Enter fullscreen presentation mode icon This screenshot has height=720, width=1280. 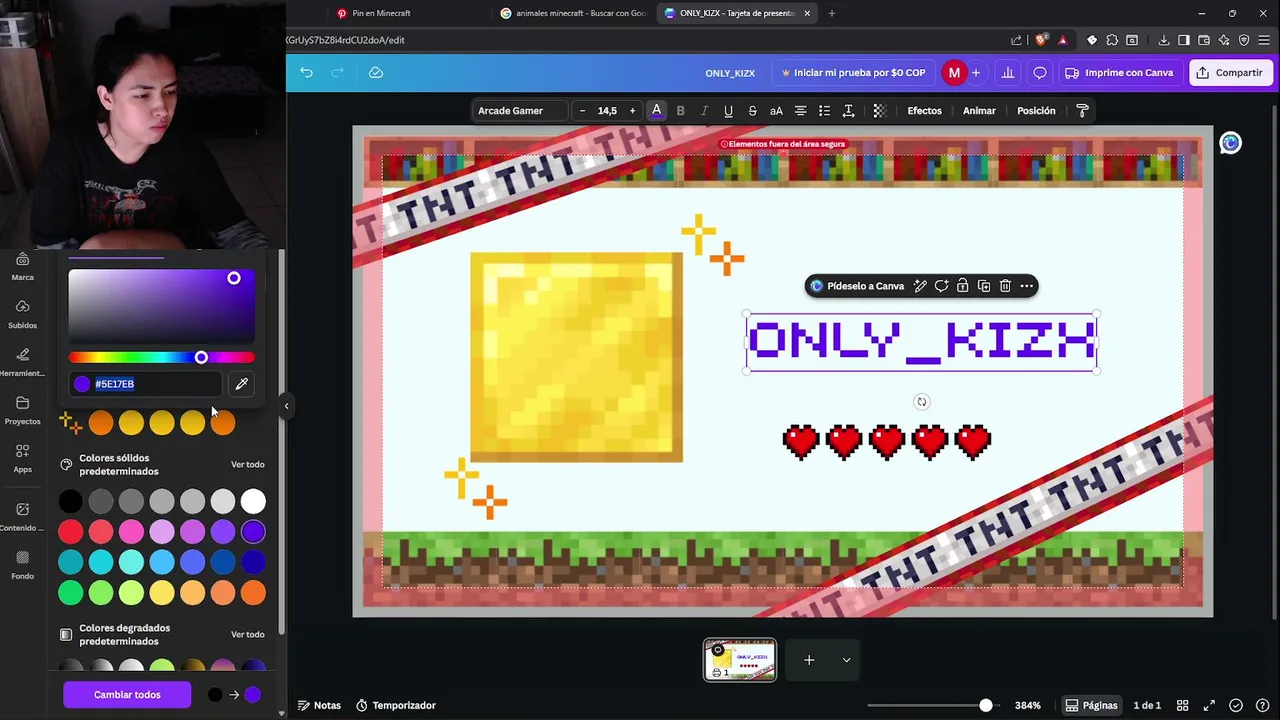(x=1209, y=705)
